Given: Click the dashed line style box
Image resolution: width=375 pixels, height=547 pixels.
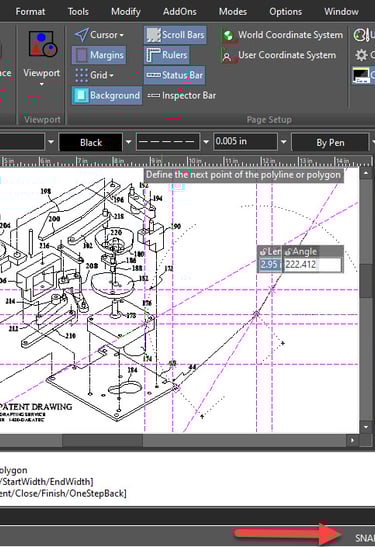Looking at the screenshot, I should pos(168,142).
